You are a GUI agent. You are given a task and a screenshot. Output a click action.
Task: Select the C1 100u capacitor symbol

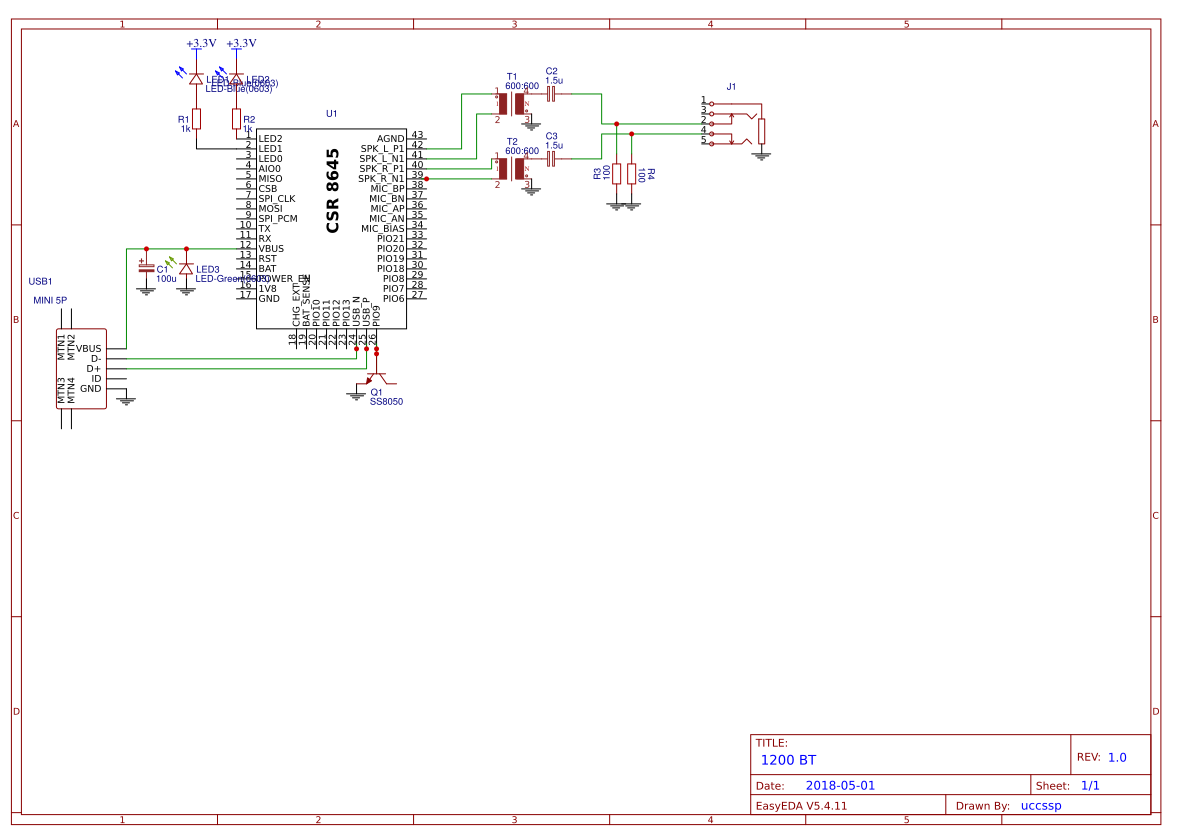[x=146, y=268]
